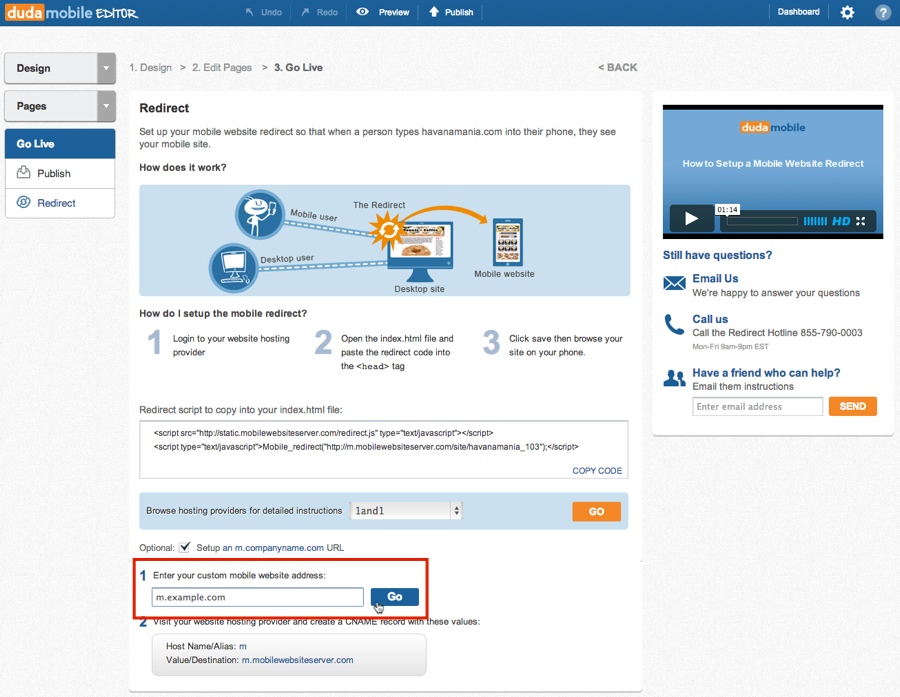This screenshot has width=900, height=697.
Task: Click the m.companyname.com link
Action: coord(279,548)
